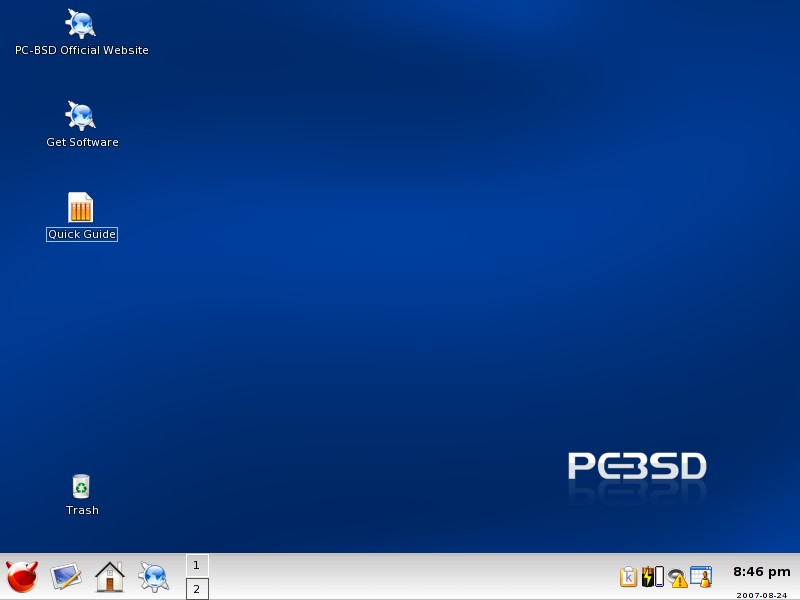The height and width of the screenshot is (600, 800).
Task: Click the PC-BSD logo on the wallpaper
Action: pyautogui.click(x=637, y=467)
